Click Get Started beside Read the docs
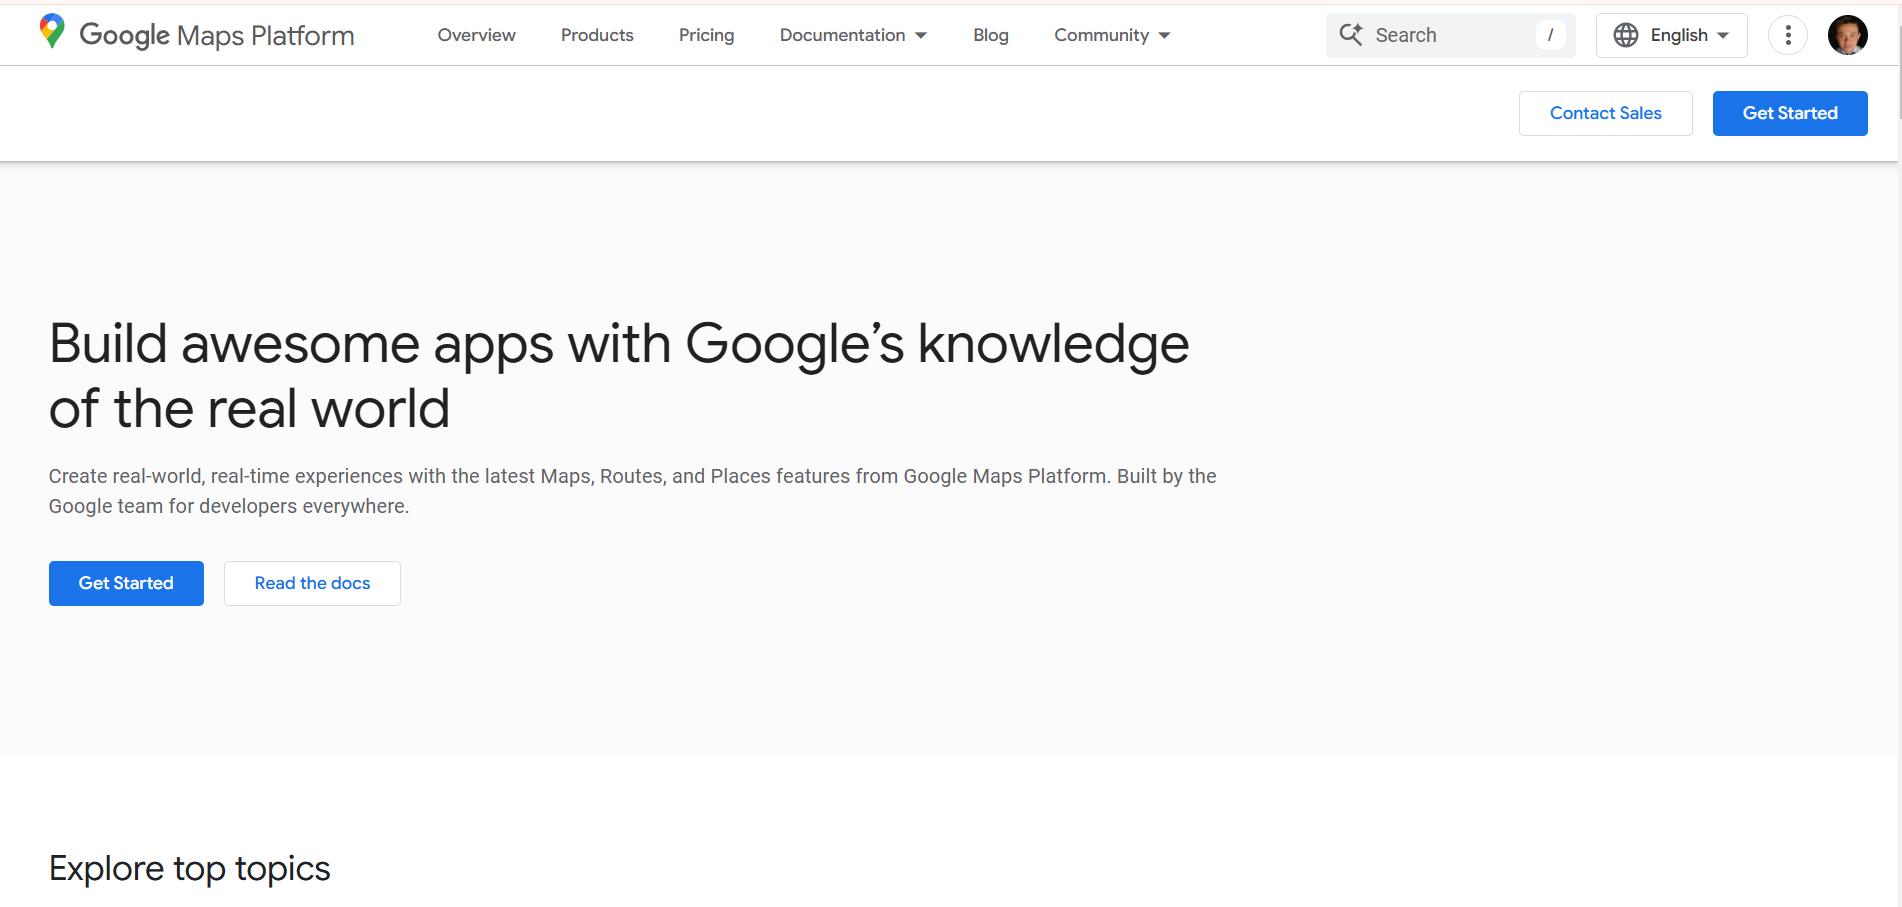The width and height of the screenshot is (1902, 907). tap(126, 583)
